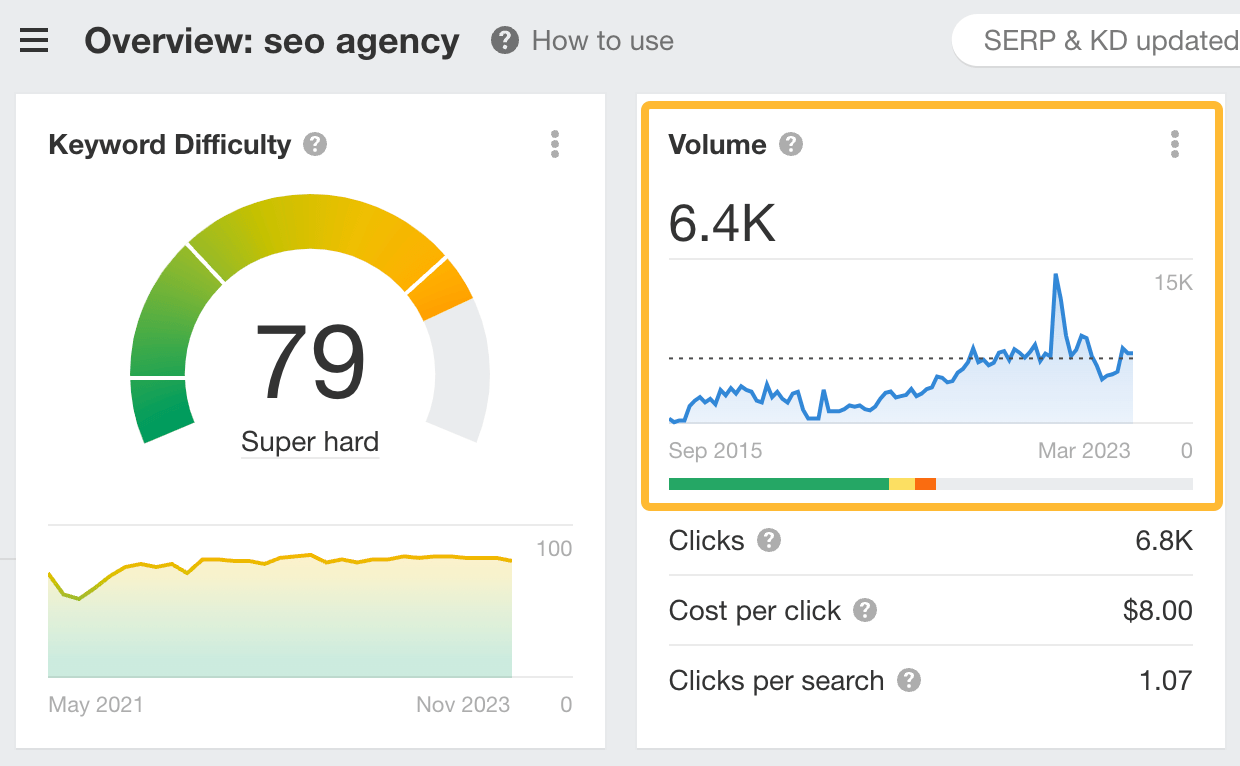Select the Overview: seo agency heading
The image size is (1240, 766).
[272, 41]
